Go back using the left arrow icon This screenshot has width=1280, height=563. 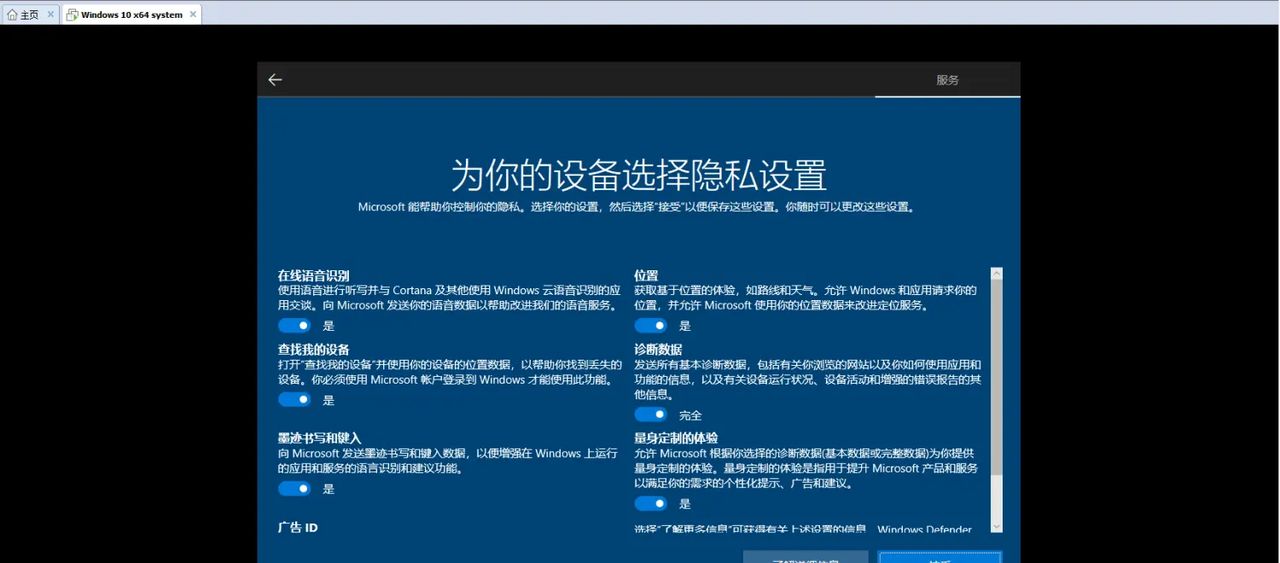pyautogui.click(x=275, y=80)
